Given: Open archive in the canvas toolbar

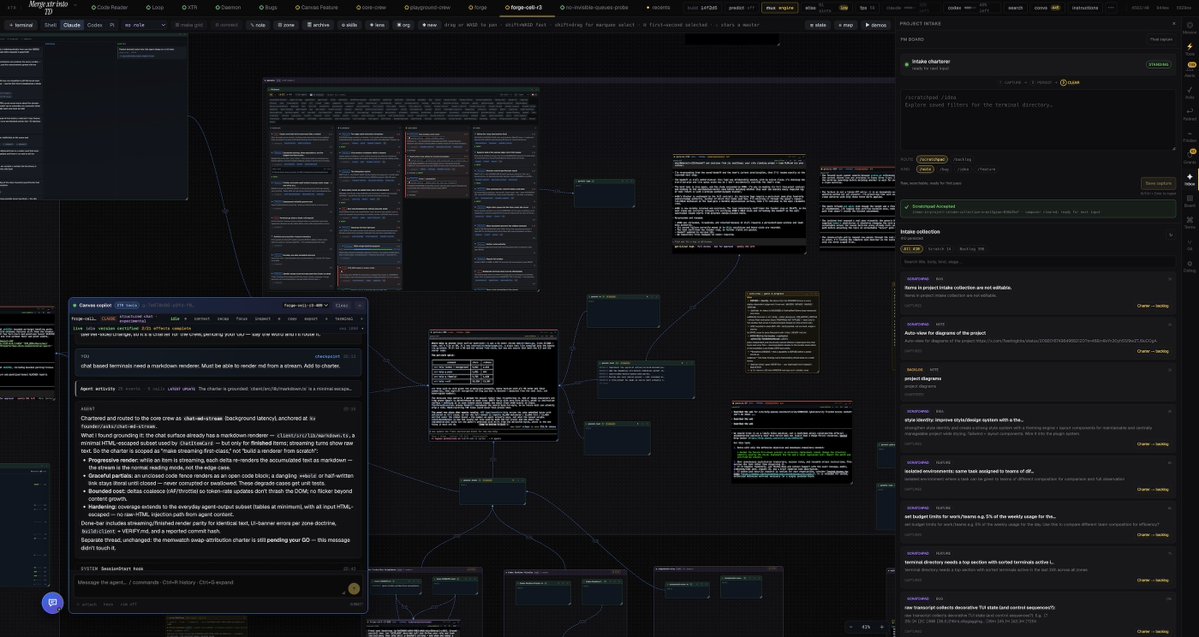Looking at the screenshot, I should (x=318, y=25).
